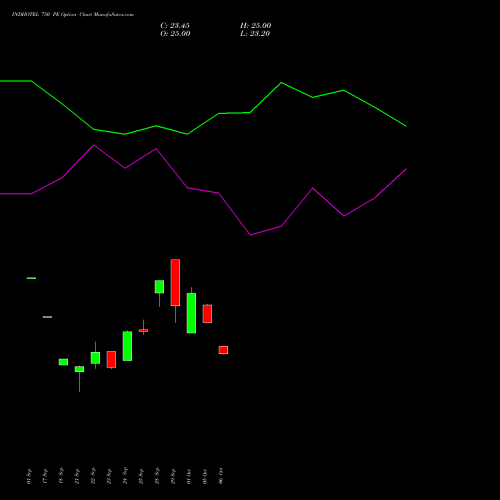
Task: Click the 01 Sep date axis label
Action: pyautogui.click(x=29, y=476)
